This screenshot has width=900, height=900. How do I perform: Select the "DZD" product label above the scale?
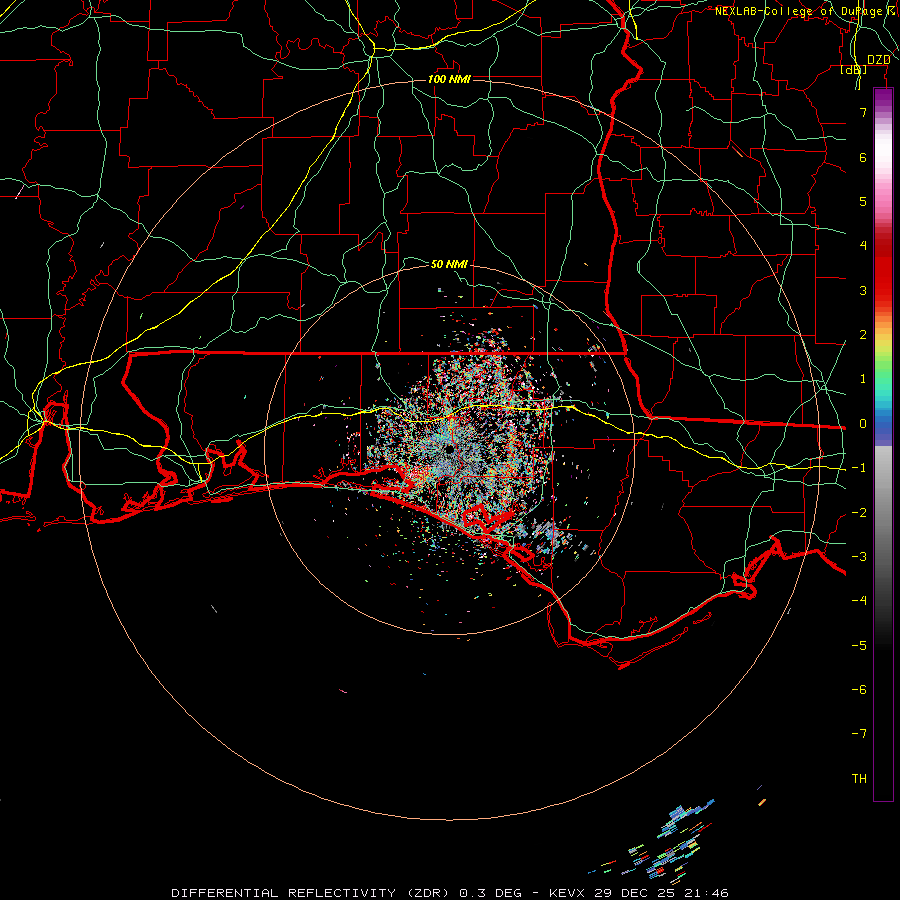click(878, 60)
